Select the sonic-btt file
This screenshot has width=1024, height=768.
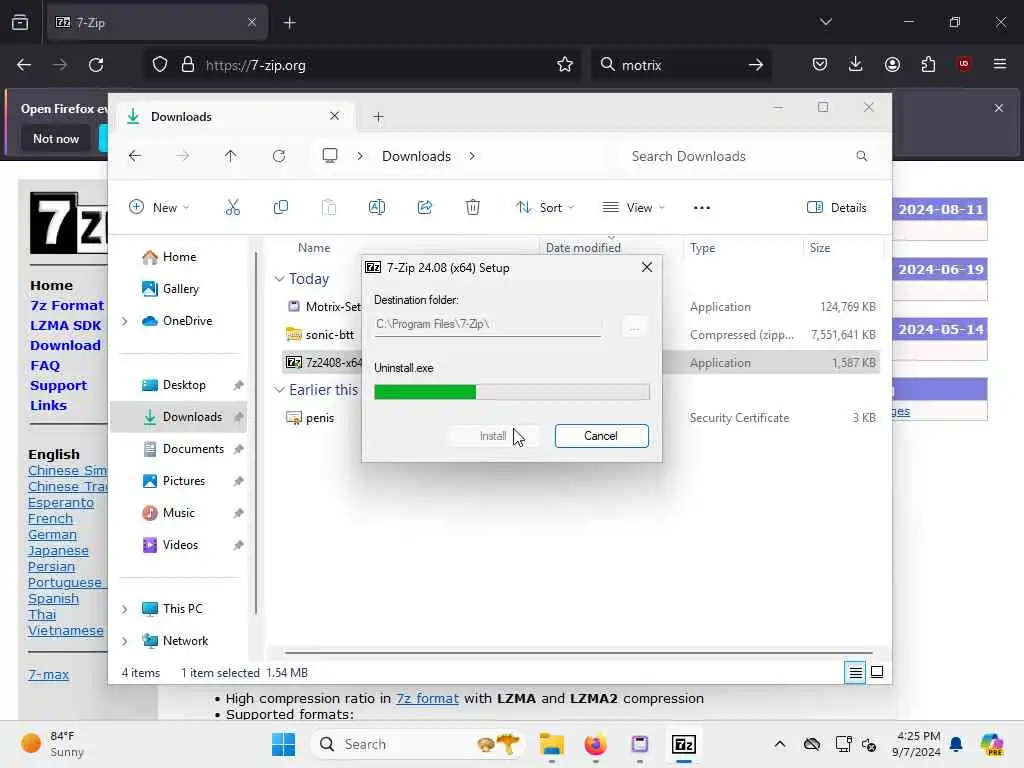click(330, 334)
